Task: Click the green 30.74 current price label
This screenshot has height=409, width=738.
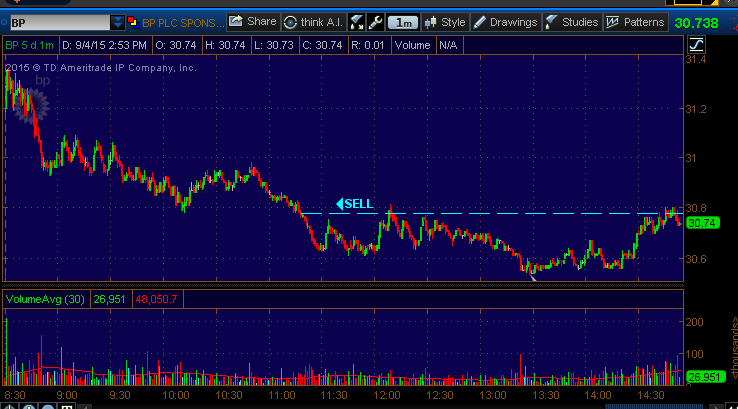Action: (x=705, y=223)
